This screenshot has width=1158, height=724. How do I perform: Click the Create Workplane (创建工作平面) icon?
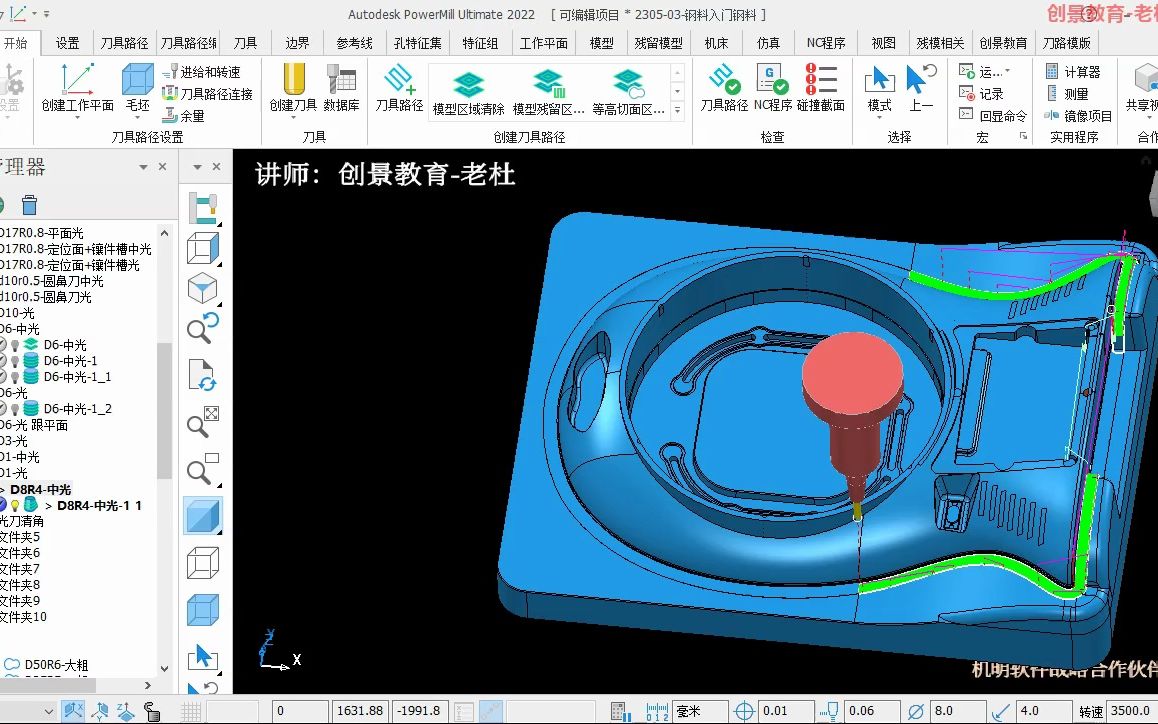(x=77, y=80)
